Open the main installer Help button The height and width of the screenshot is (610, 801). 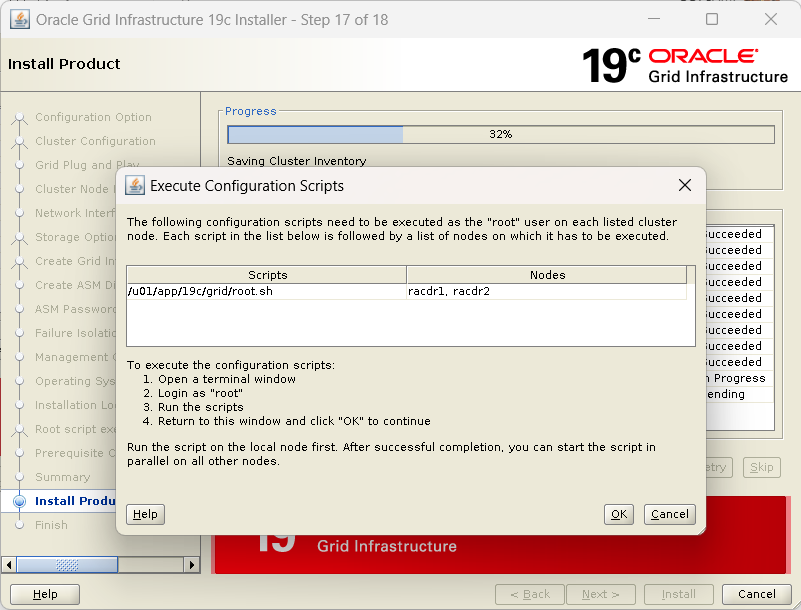click(x=45, y=594)
